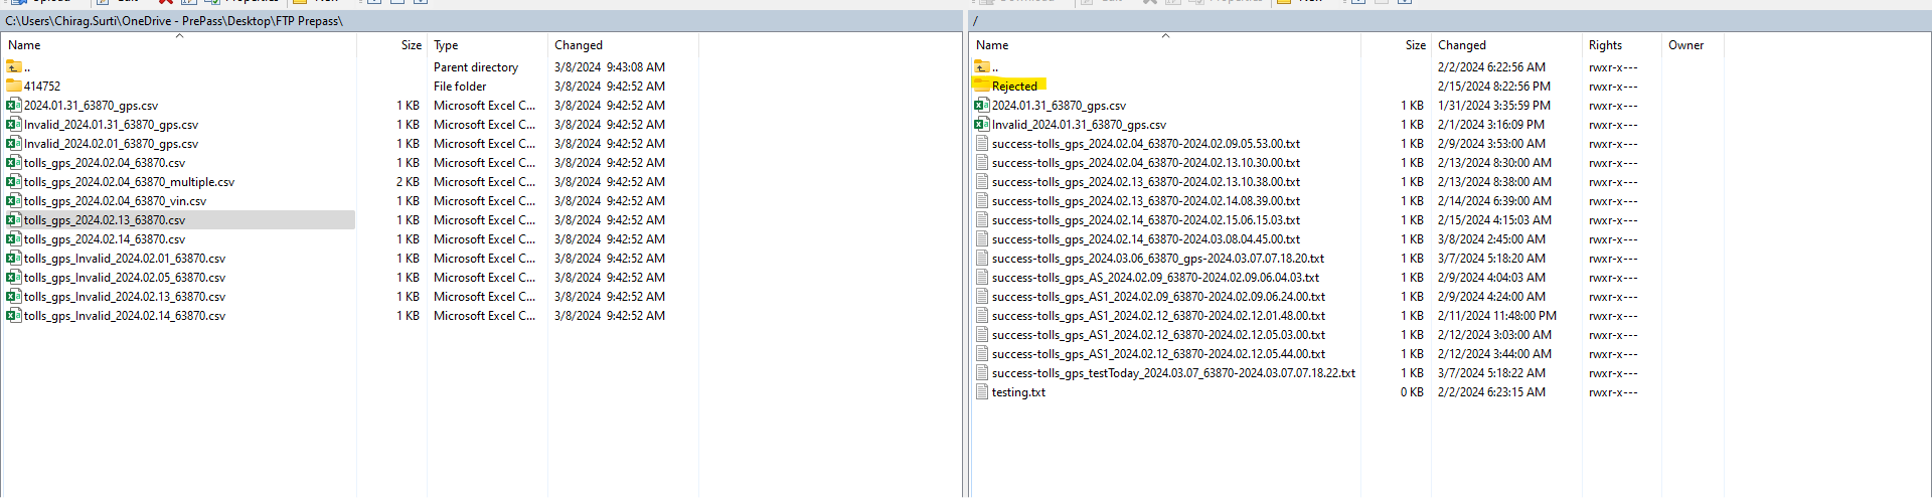Click the parent directory icon in remote panel
Image resolution: width=1932 pixels, height=498 pixels.
(x=982, y=67)
